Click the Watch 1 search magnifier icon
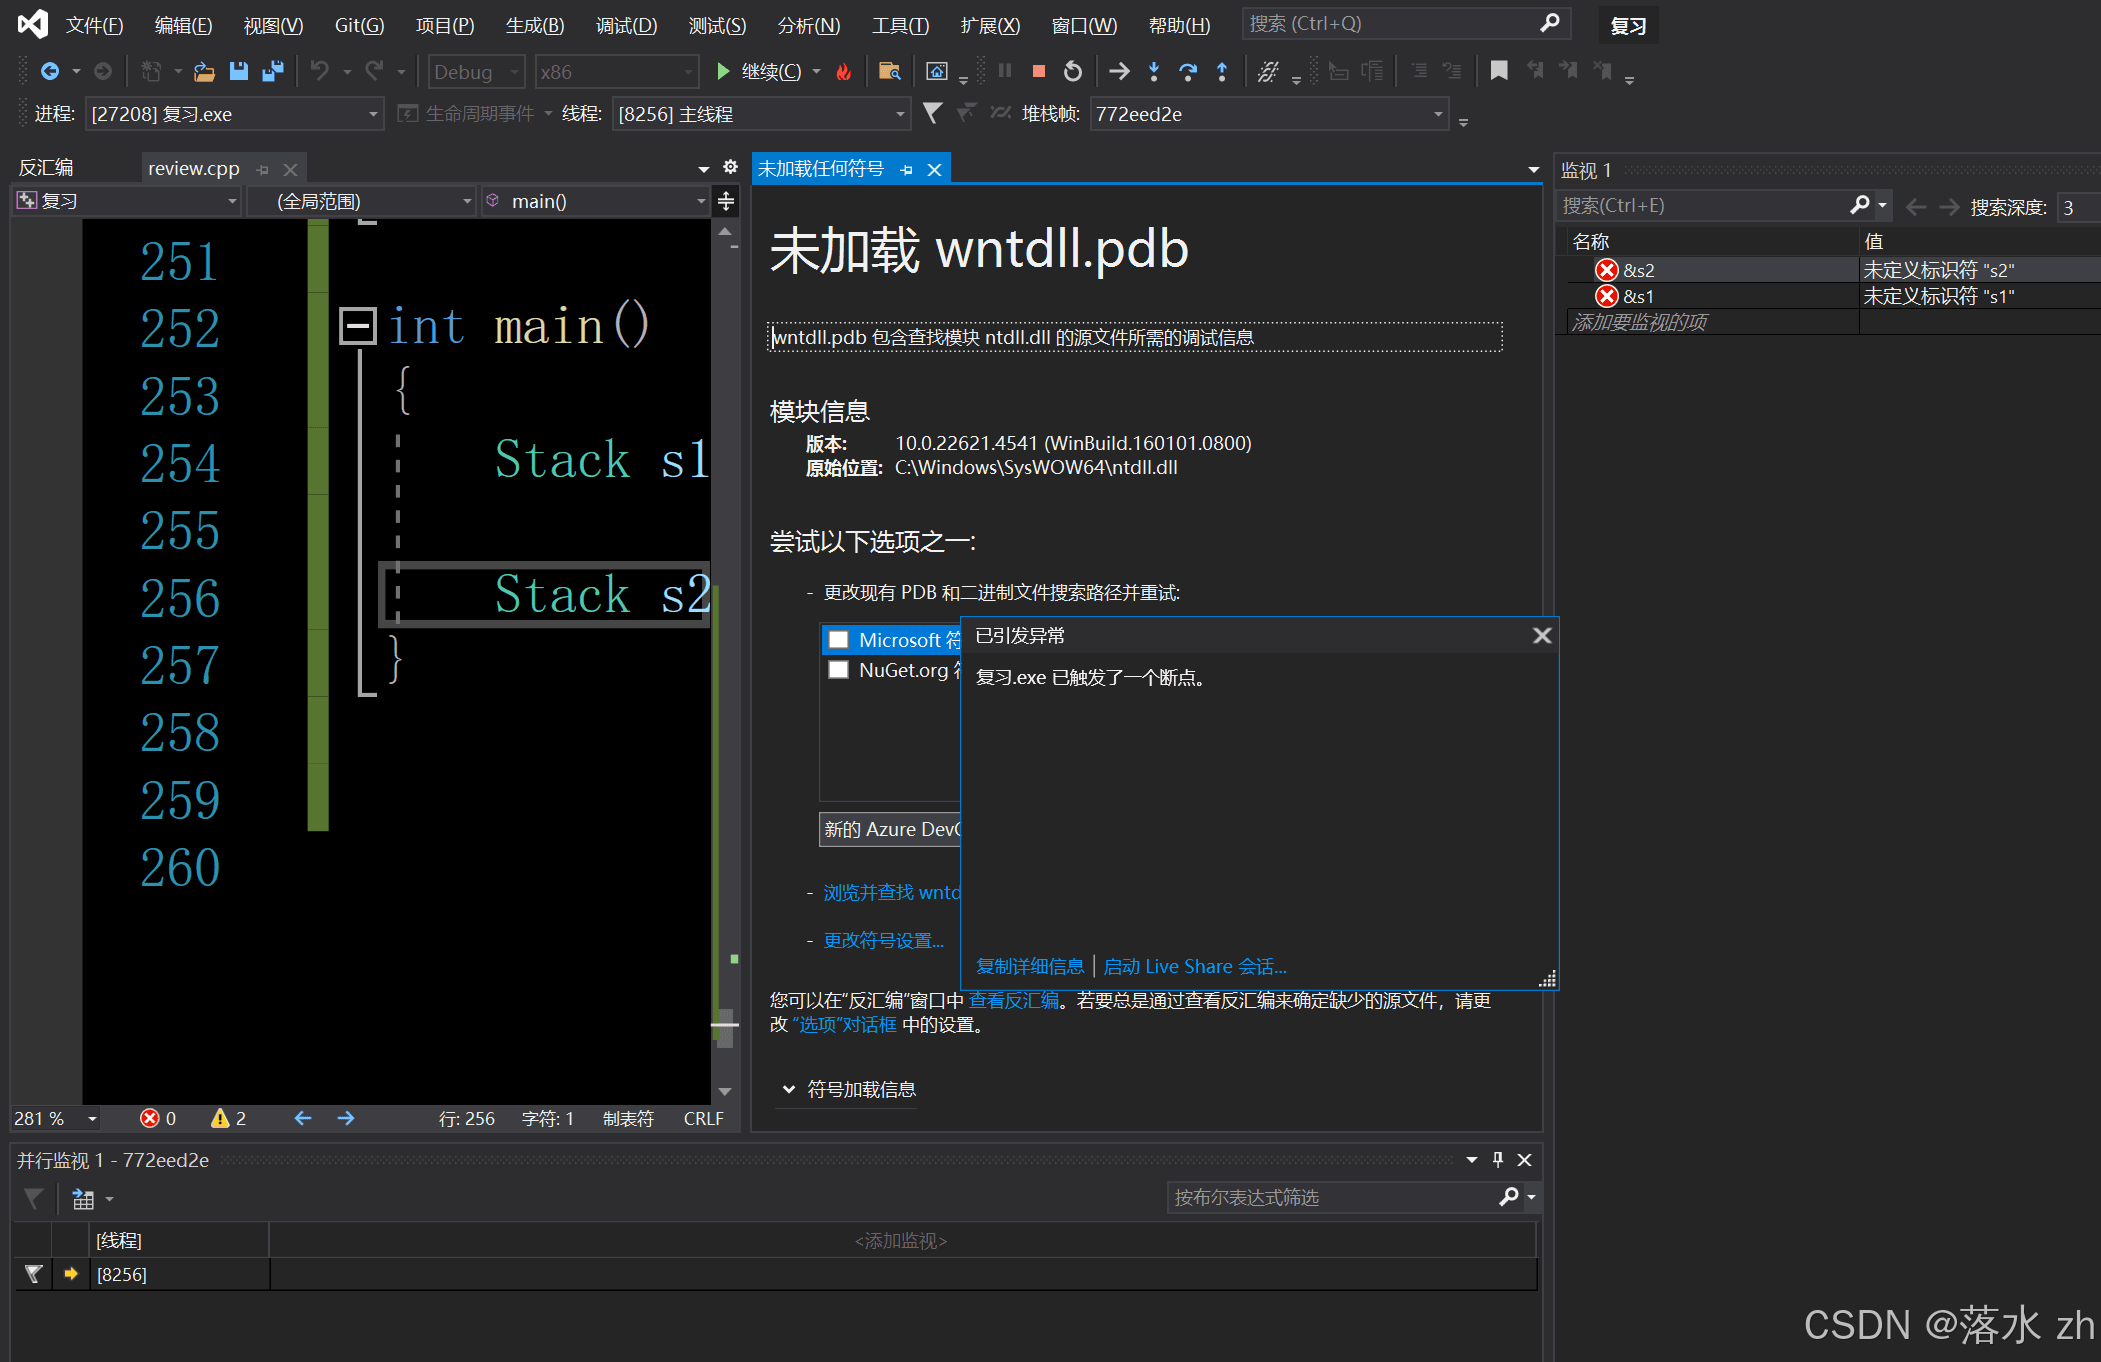This screenshot has height=1362, width=2101. 1859,205
